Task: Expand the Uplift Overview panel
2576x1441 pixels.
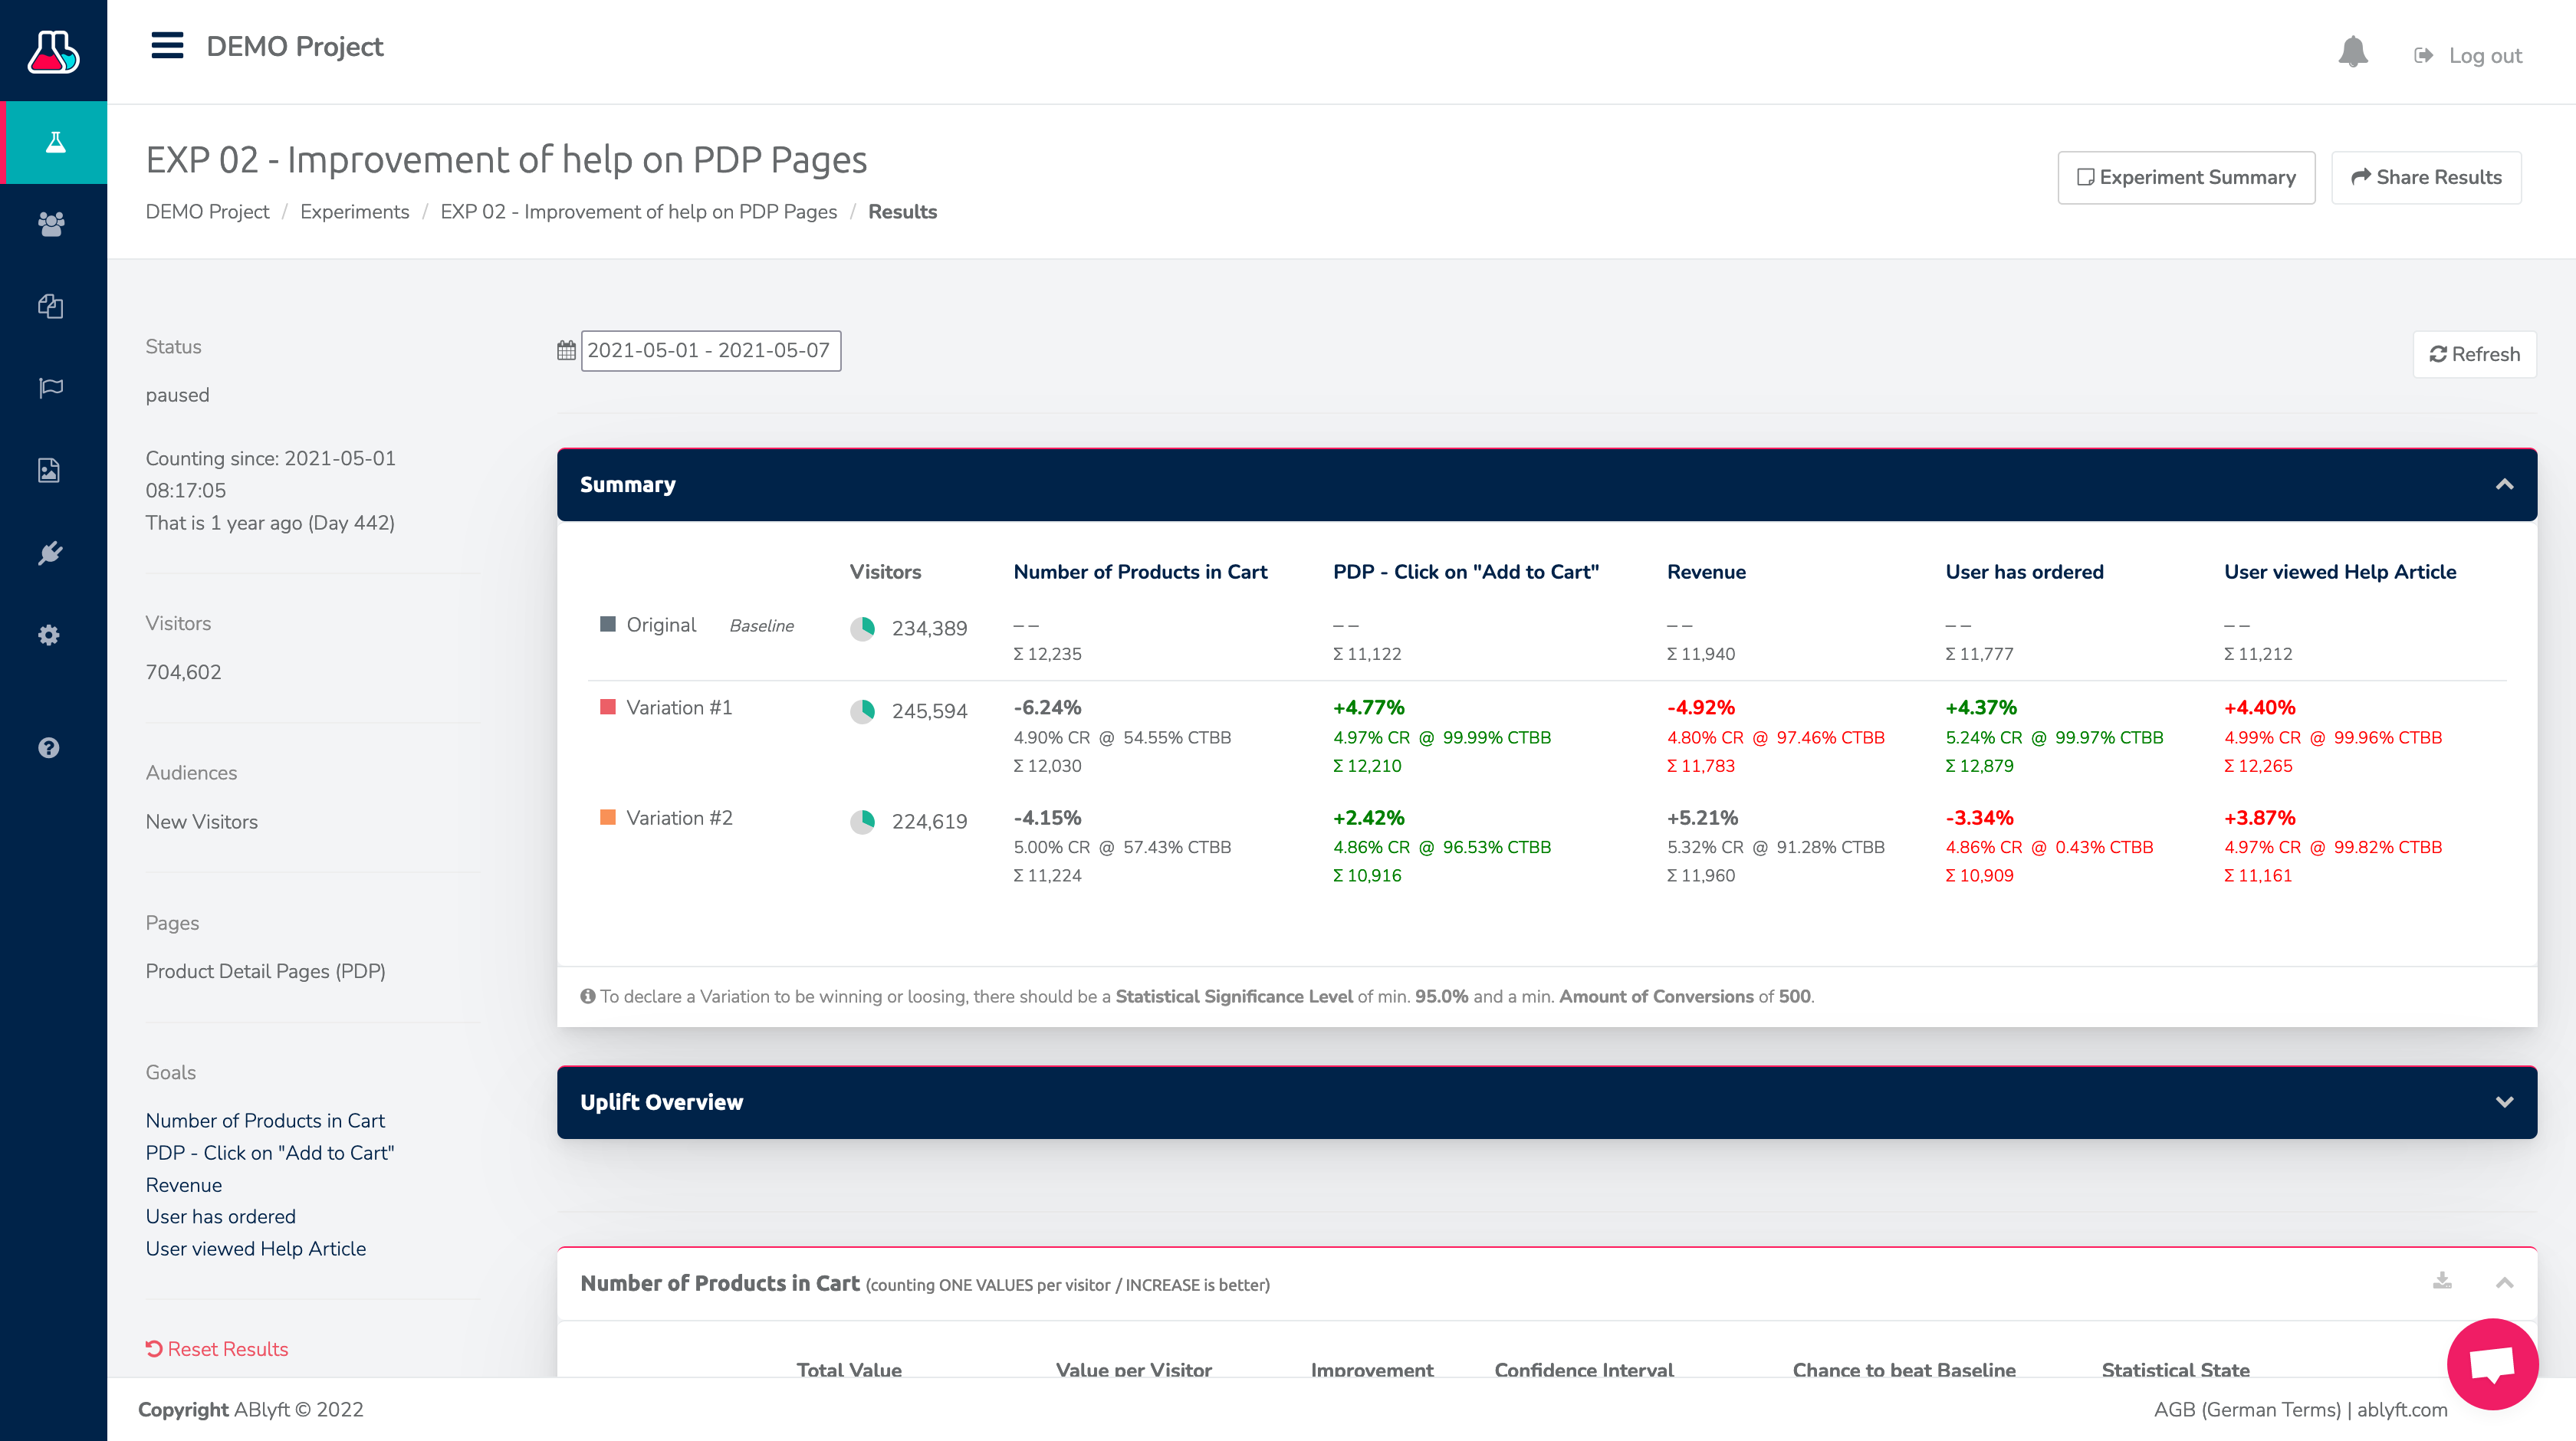Action: (x=2504, y=1102)
